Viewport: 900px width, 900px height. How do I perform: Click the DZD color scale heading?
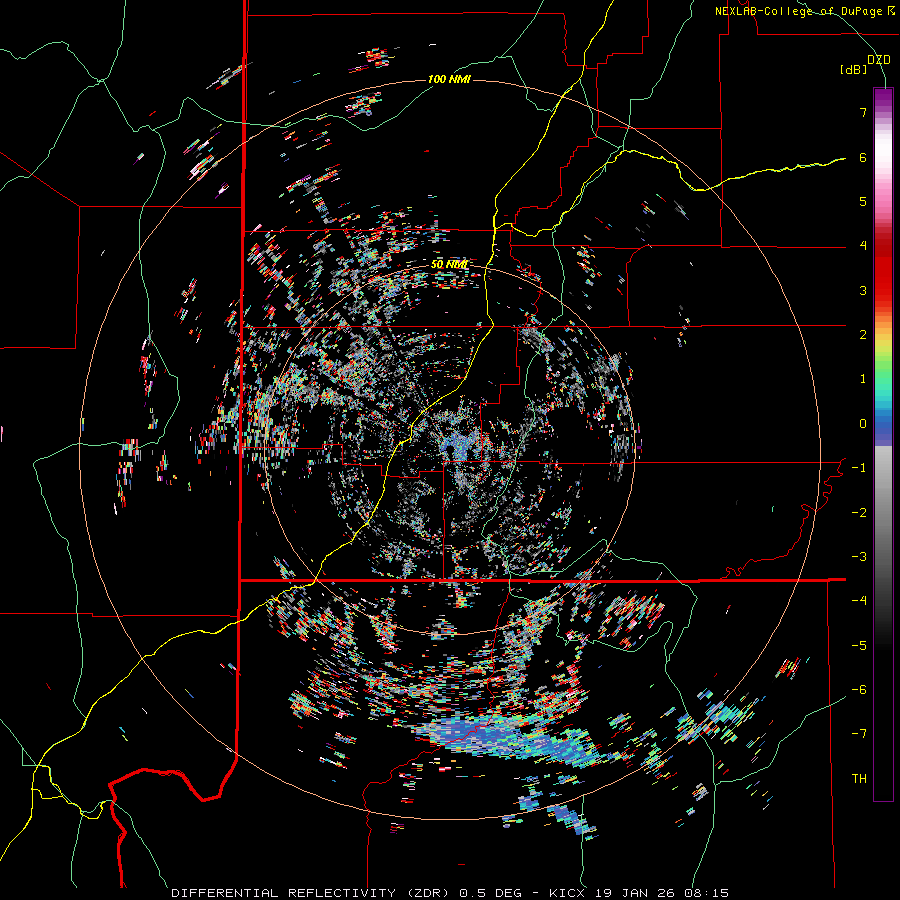click(878, 60)
